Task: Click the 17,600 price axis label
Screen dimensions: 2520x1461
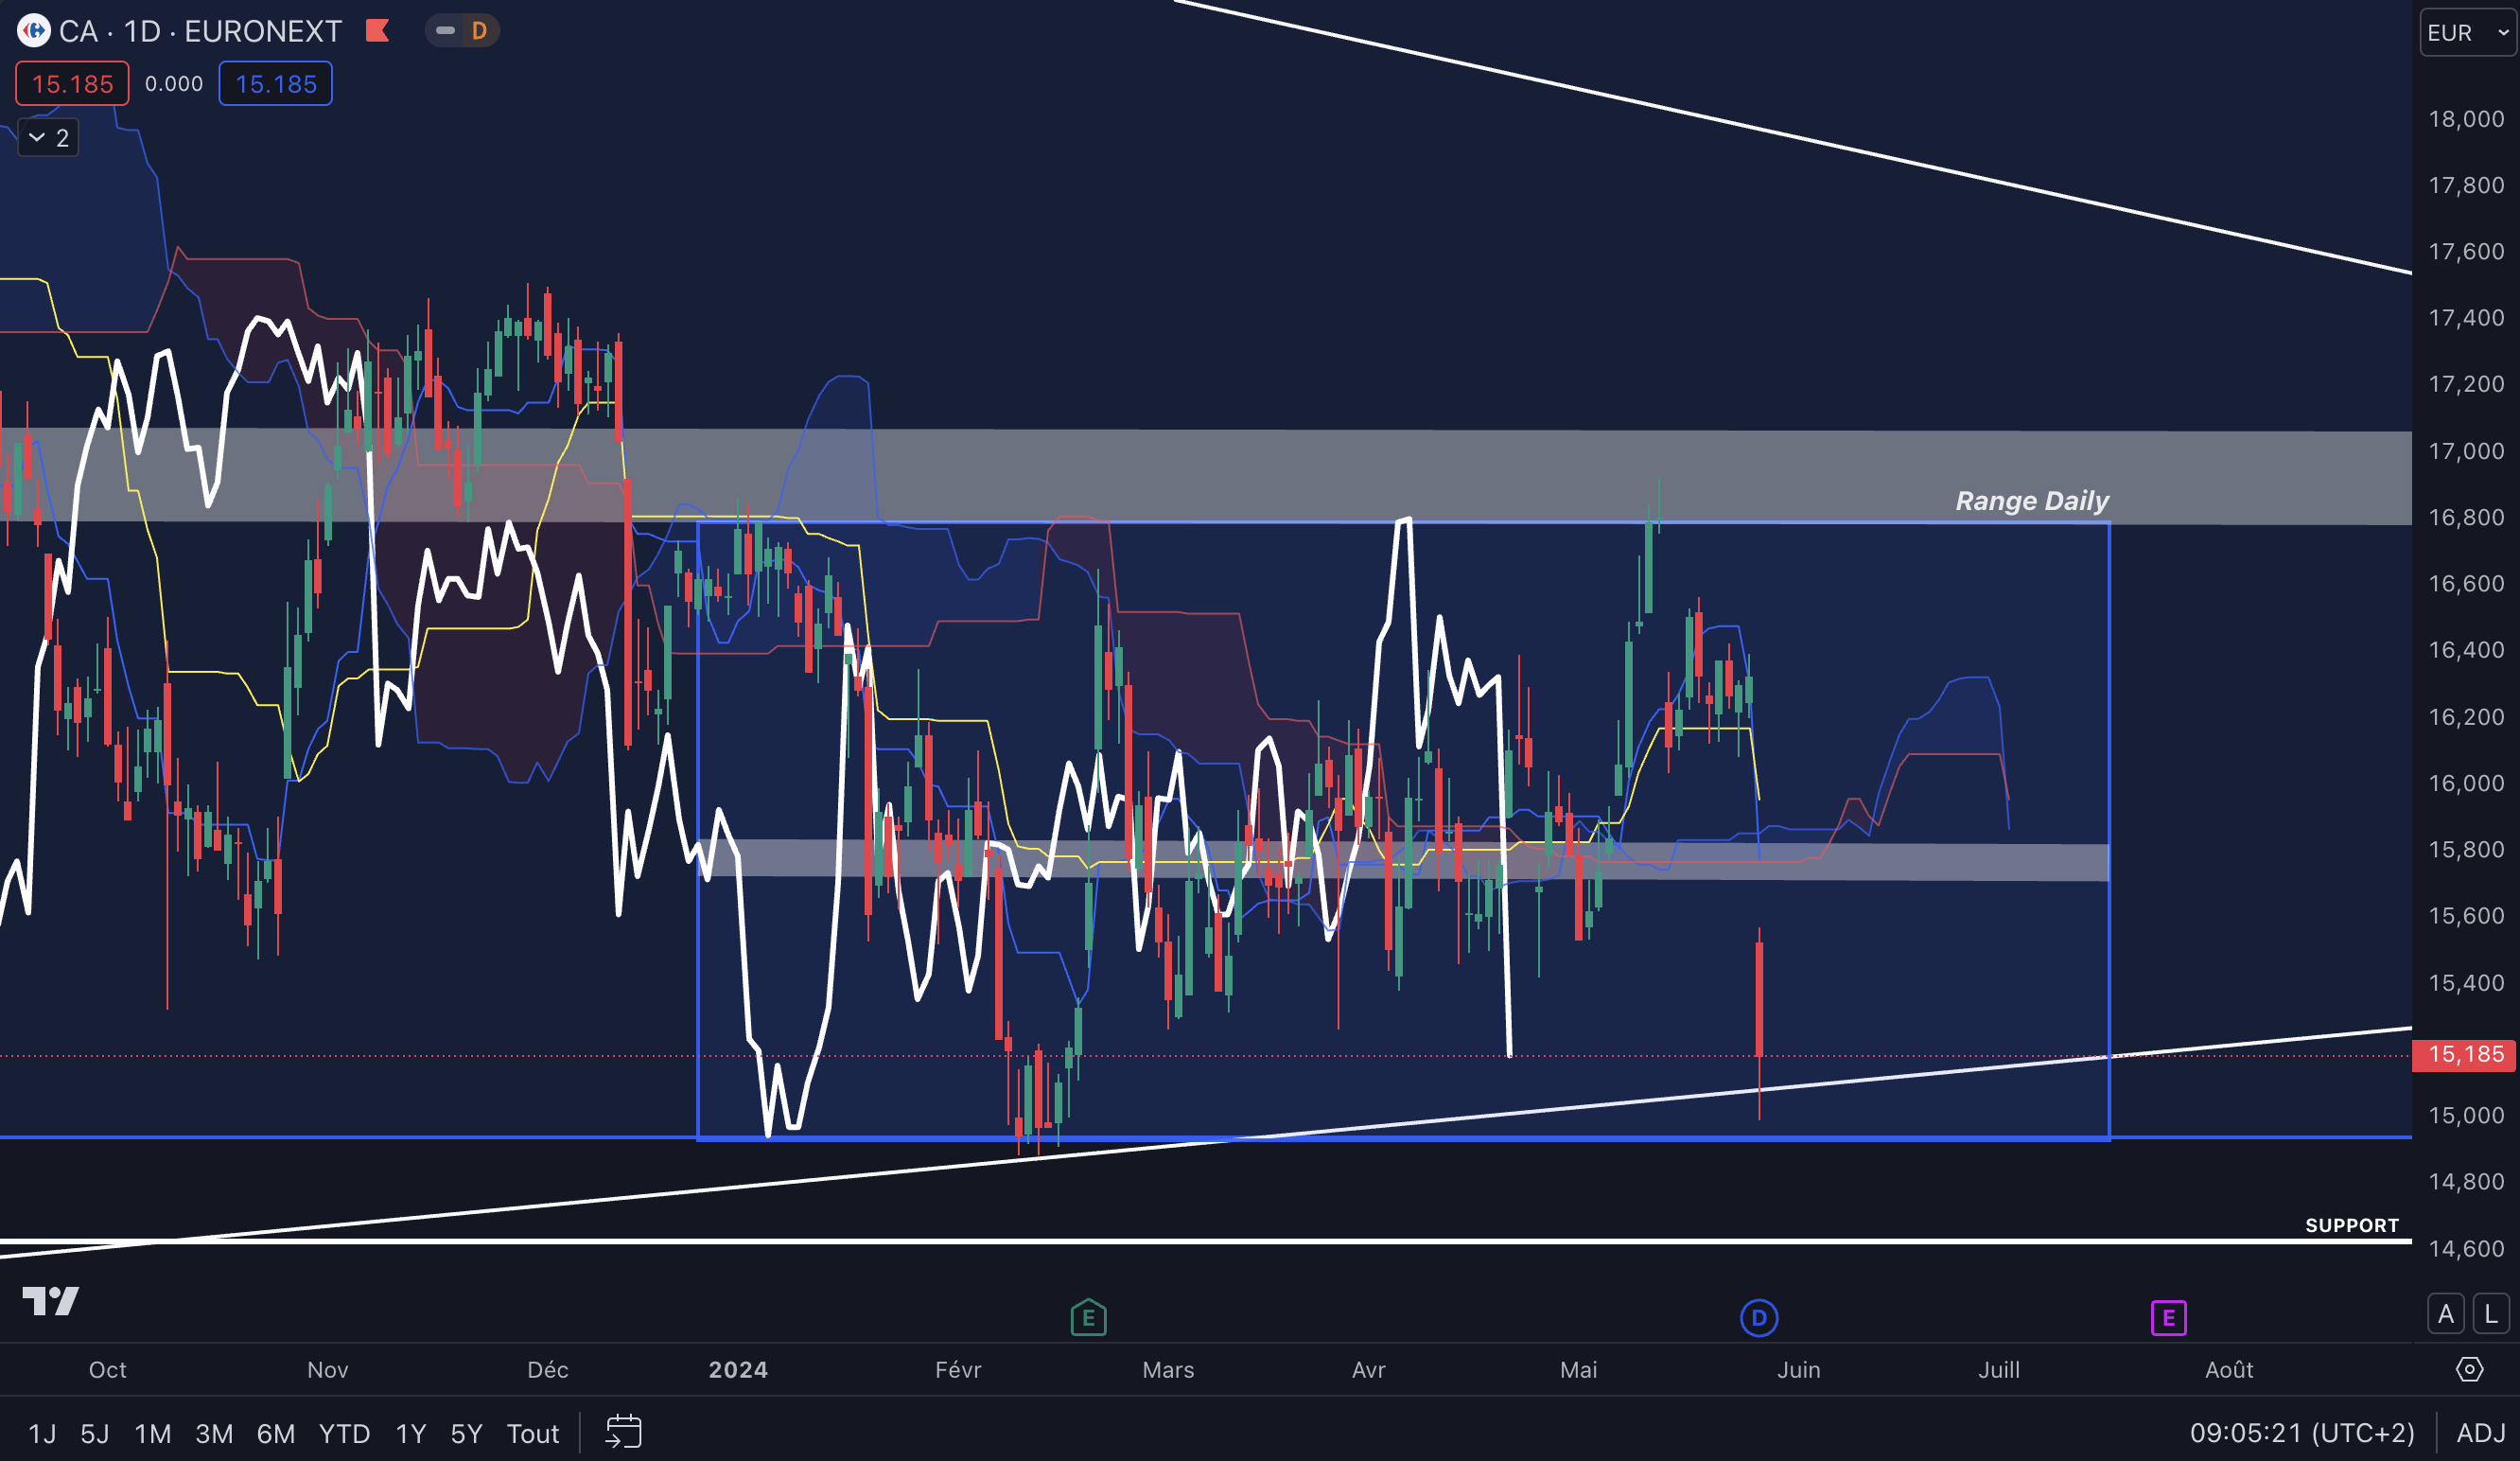Action: tap(2466, 251)
